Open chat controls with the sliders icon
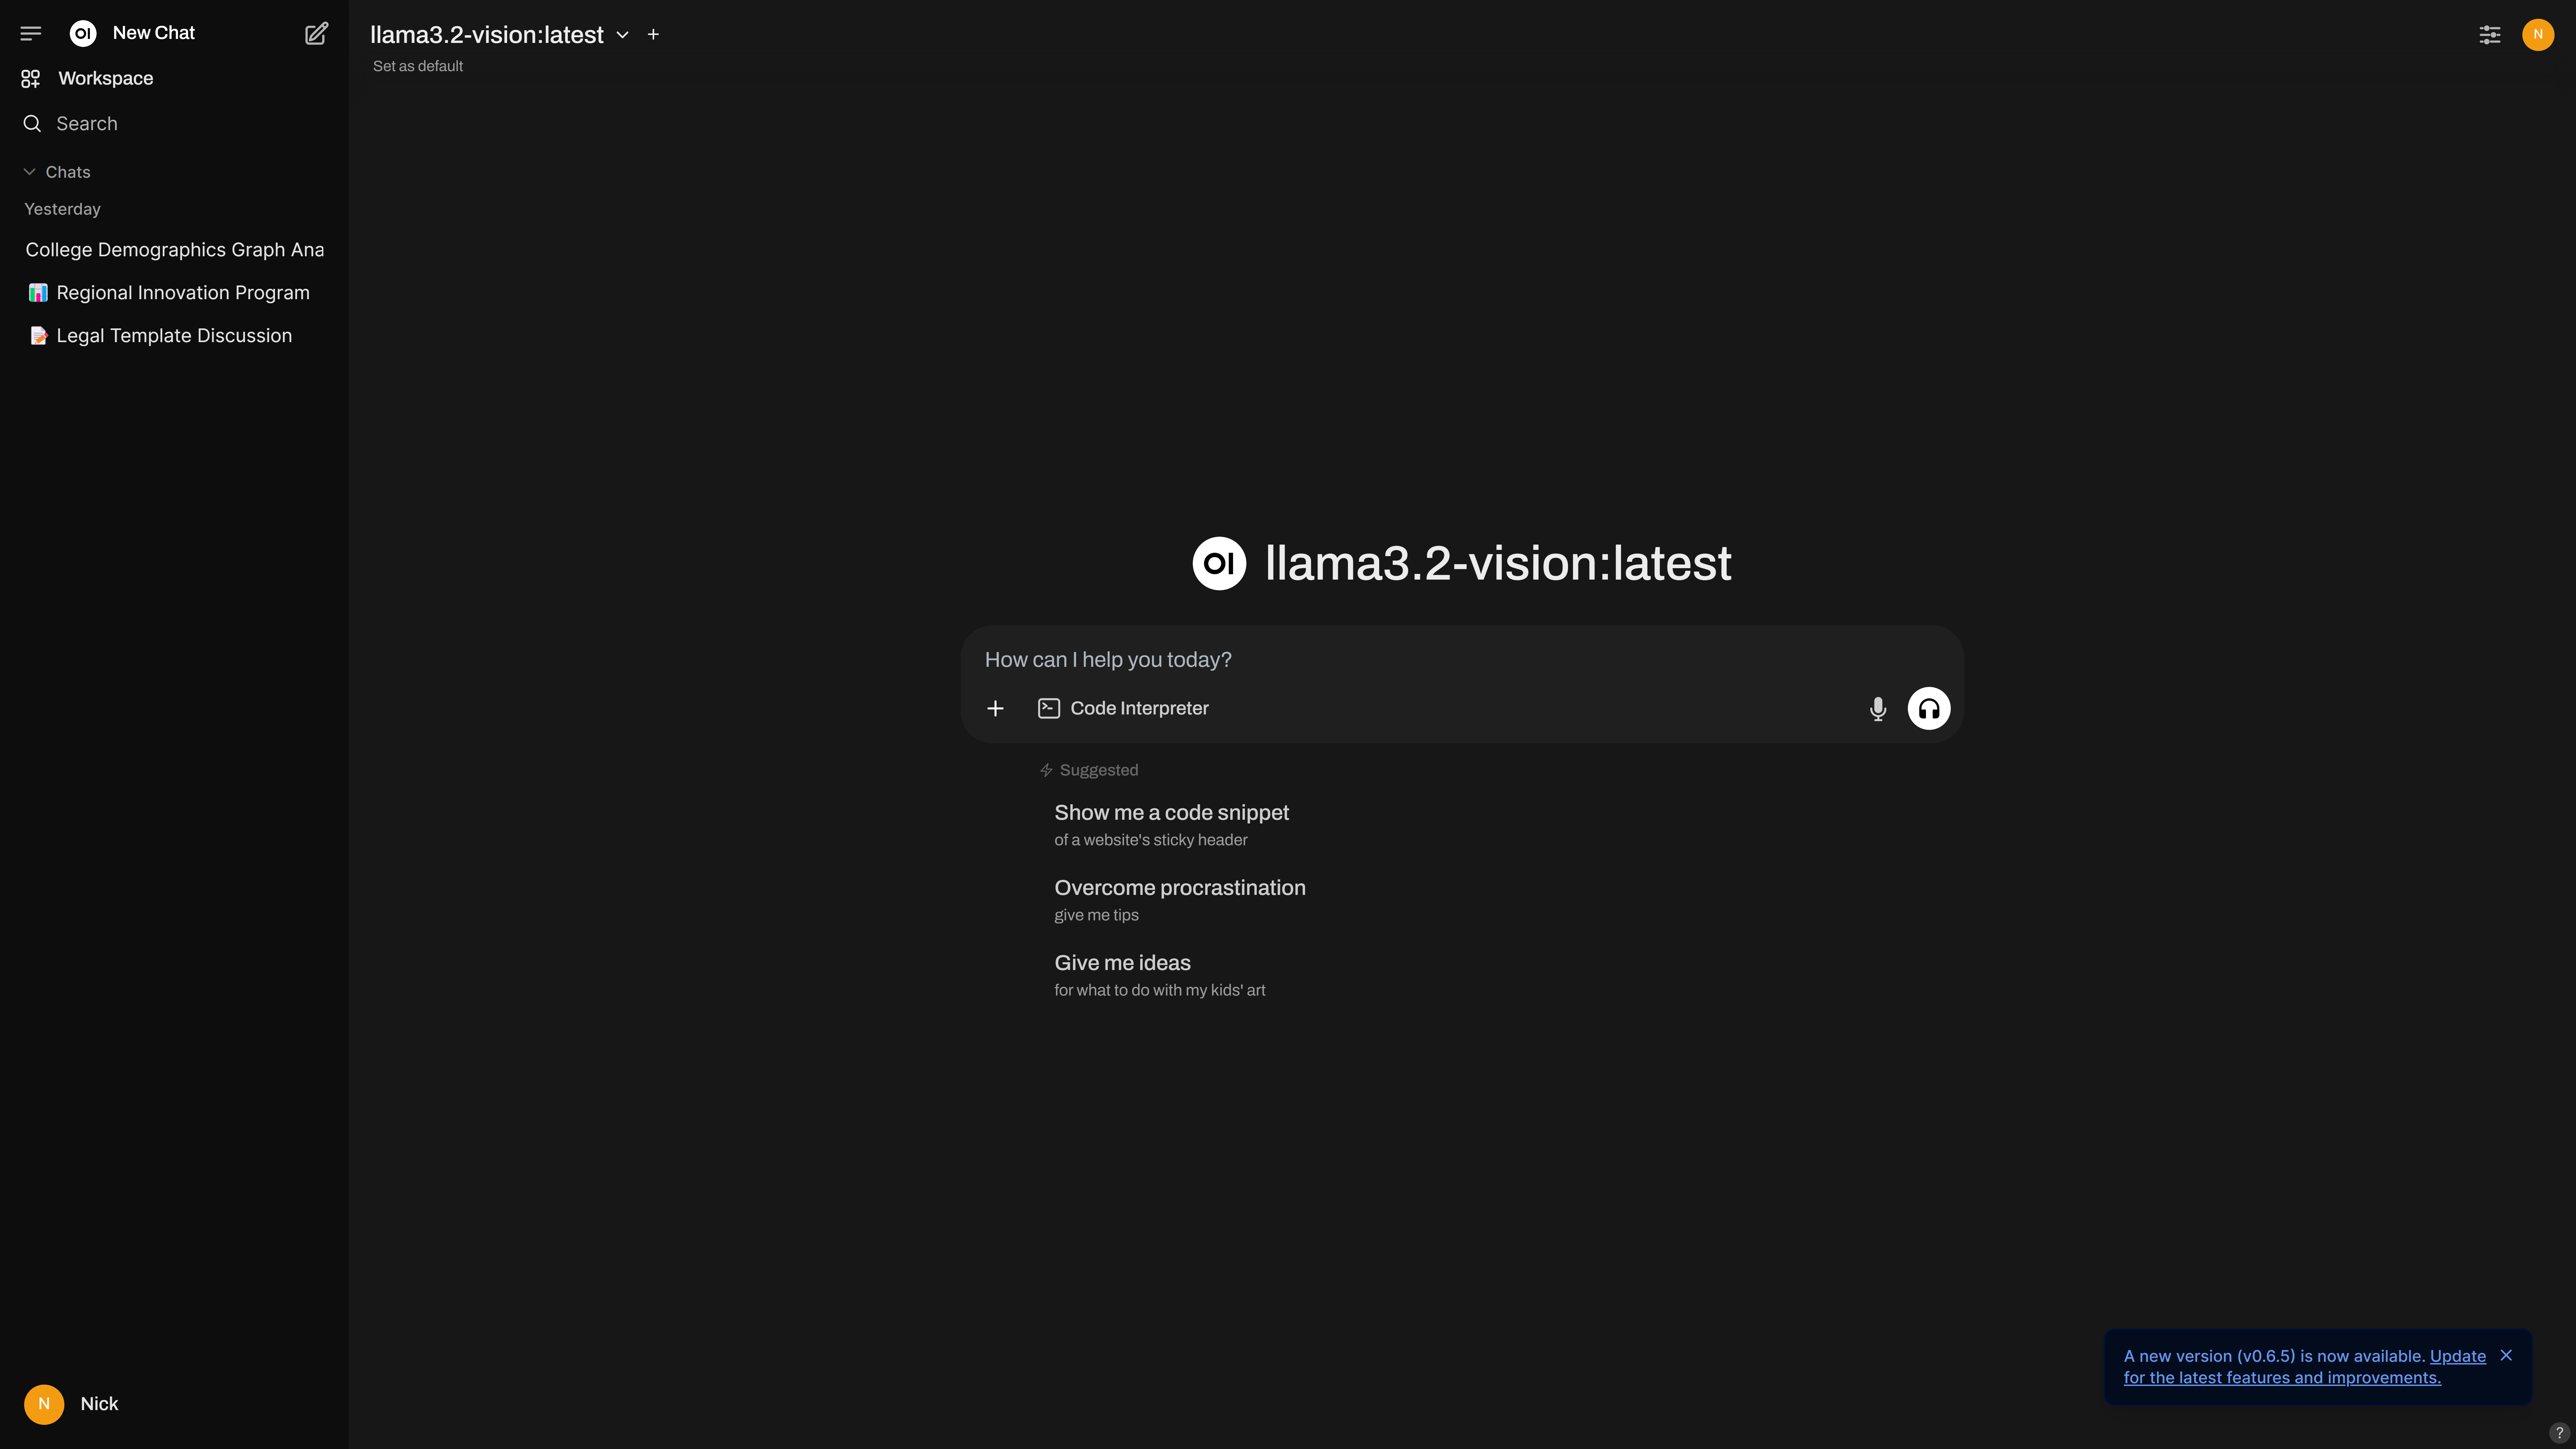 point(2490,34)
